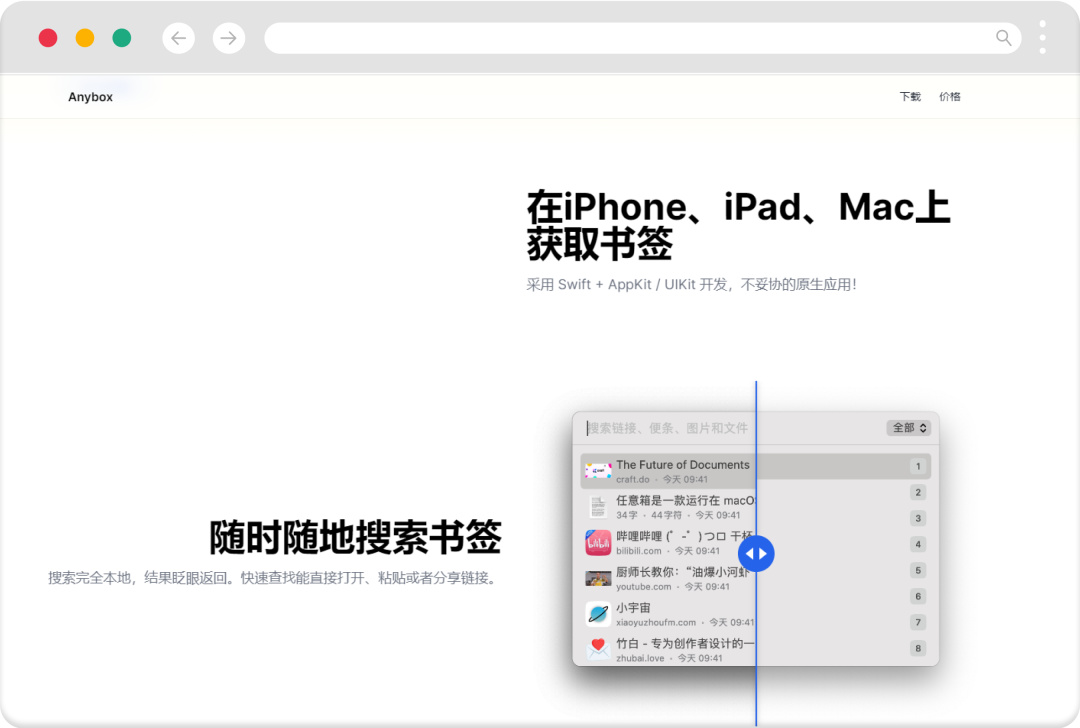
Task: Click the browser back arrow button
Action: 178,38
